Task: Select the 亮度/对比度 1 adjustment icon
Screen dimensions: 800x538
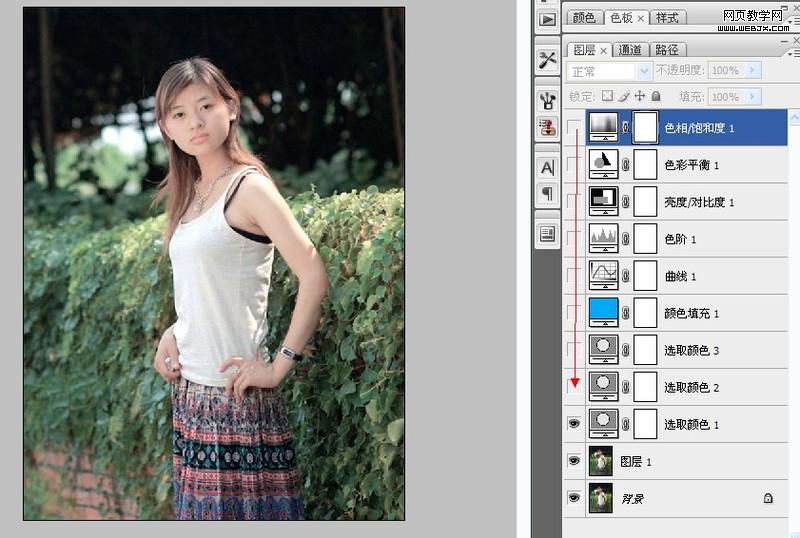Action: pos(604,202)
